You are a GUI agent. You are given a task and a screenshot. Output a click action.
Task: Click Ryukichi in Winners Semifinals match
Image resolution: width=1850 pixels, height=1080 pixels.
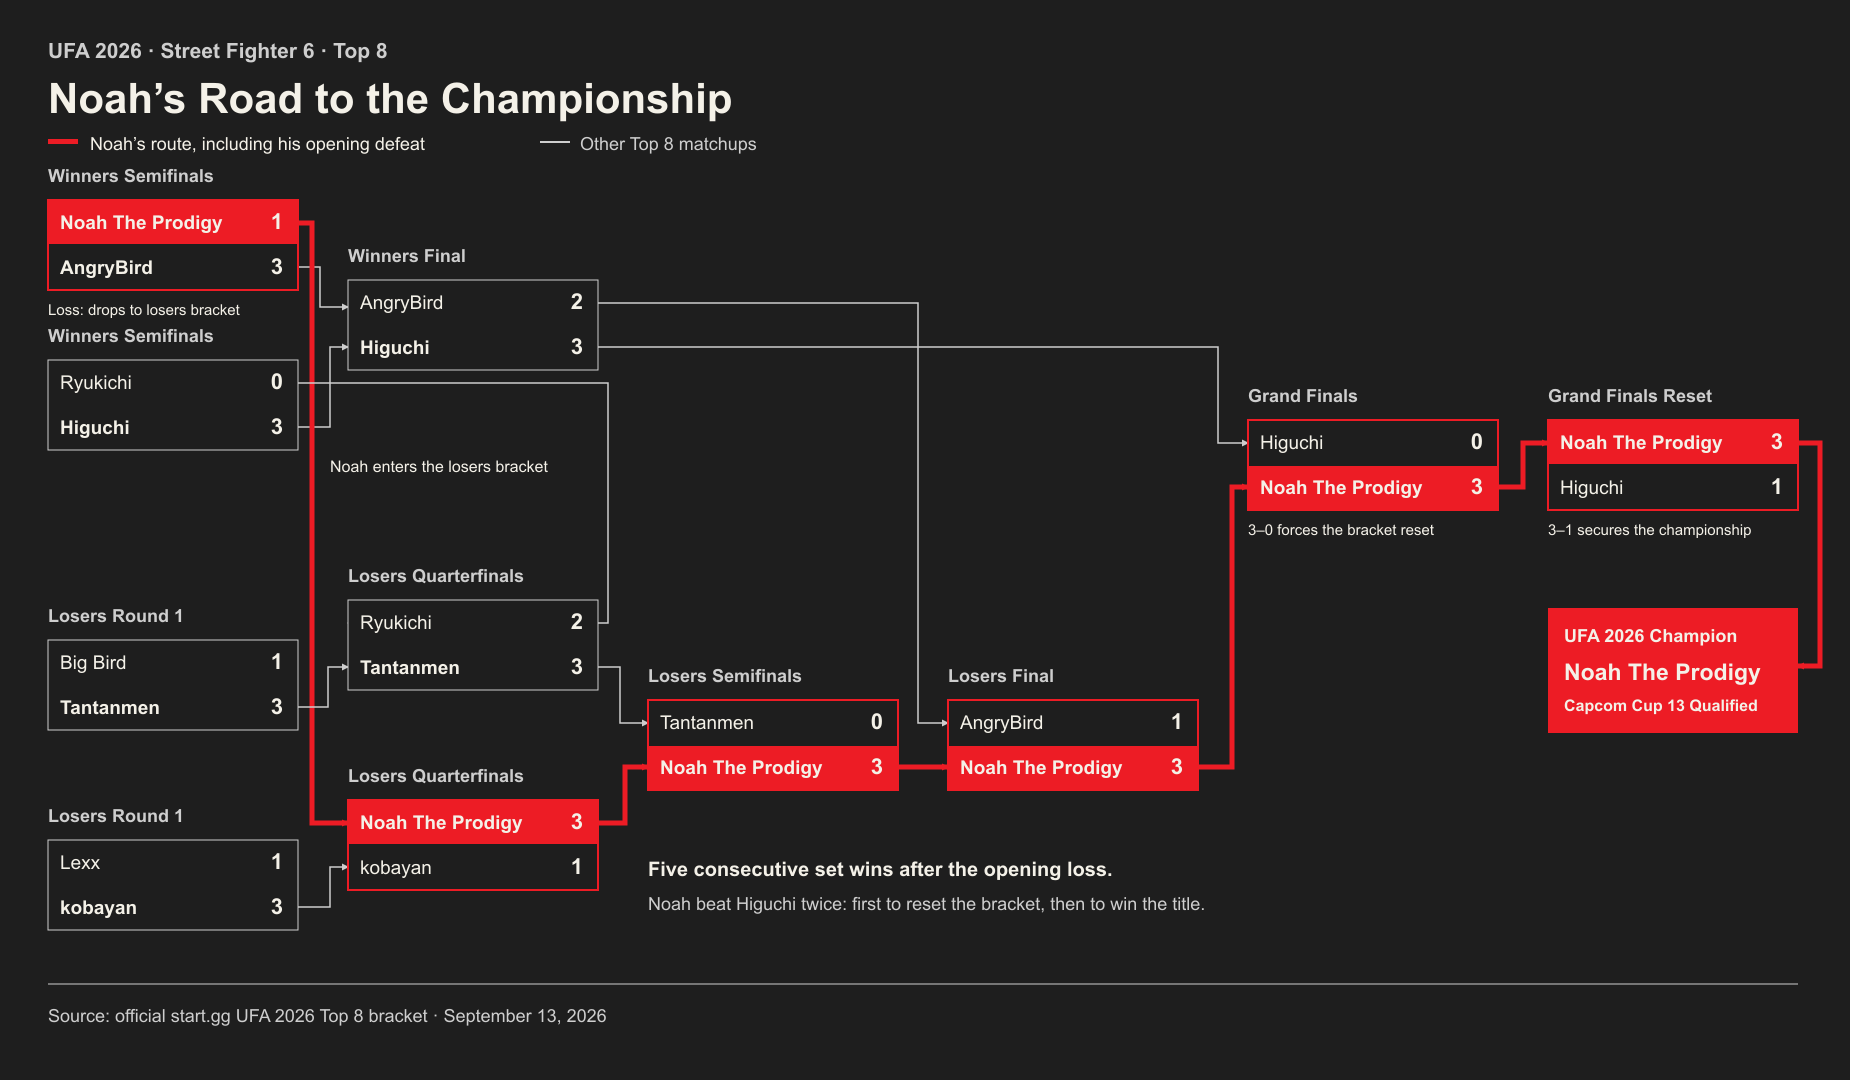pyautogui.click(x=173, y=382)
